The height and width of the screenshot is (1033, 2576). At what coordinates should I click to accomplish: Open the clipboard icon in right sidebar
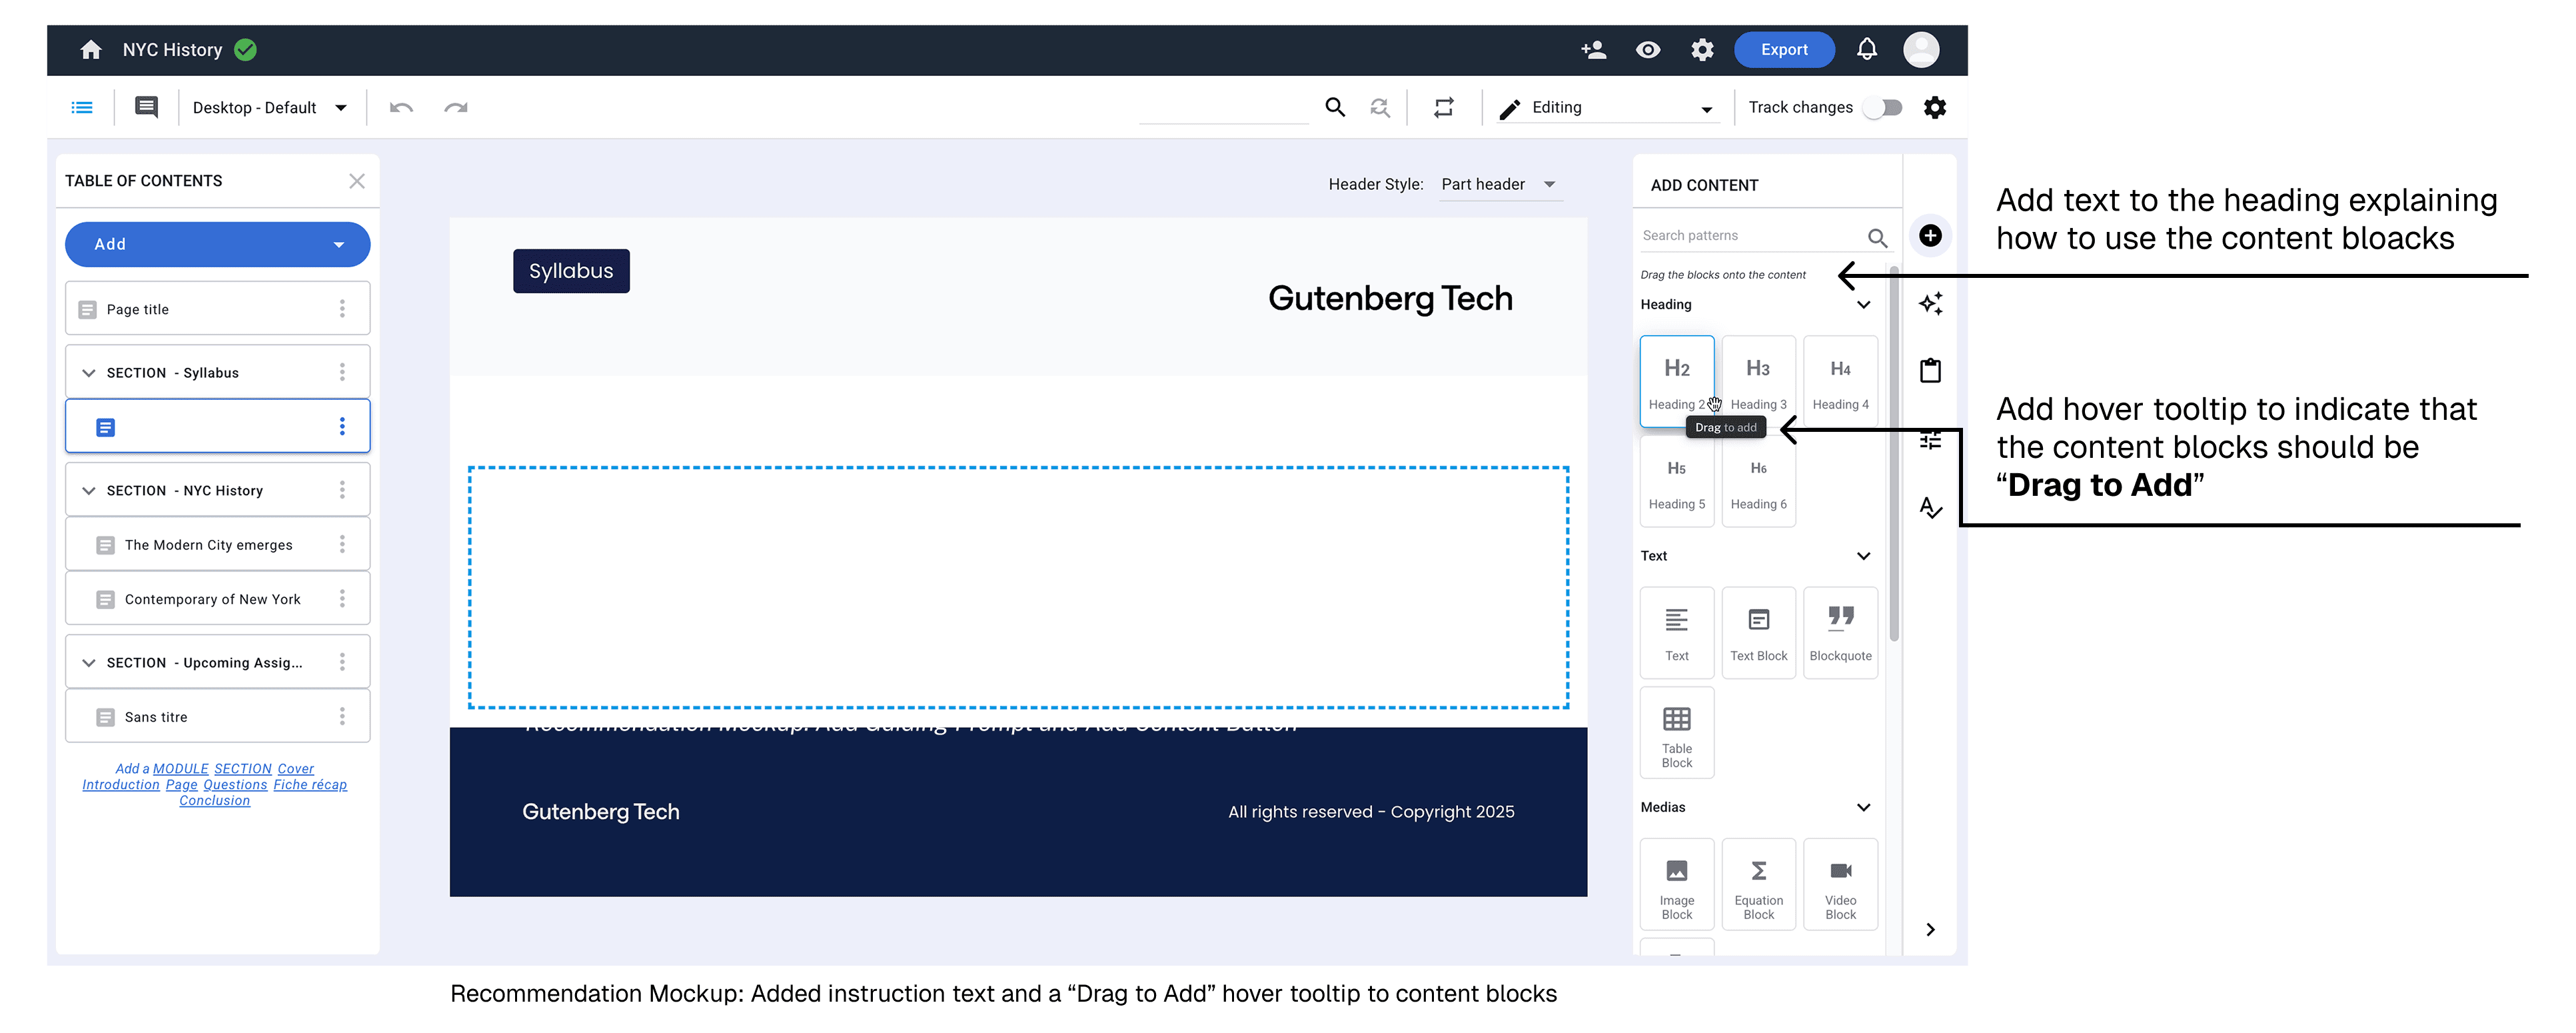pyautogui.click(x=1930, y=371)
